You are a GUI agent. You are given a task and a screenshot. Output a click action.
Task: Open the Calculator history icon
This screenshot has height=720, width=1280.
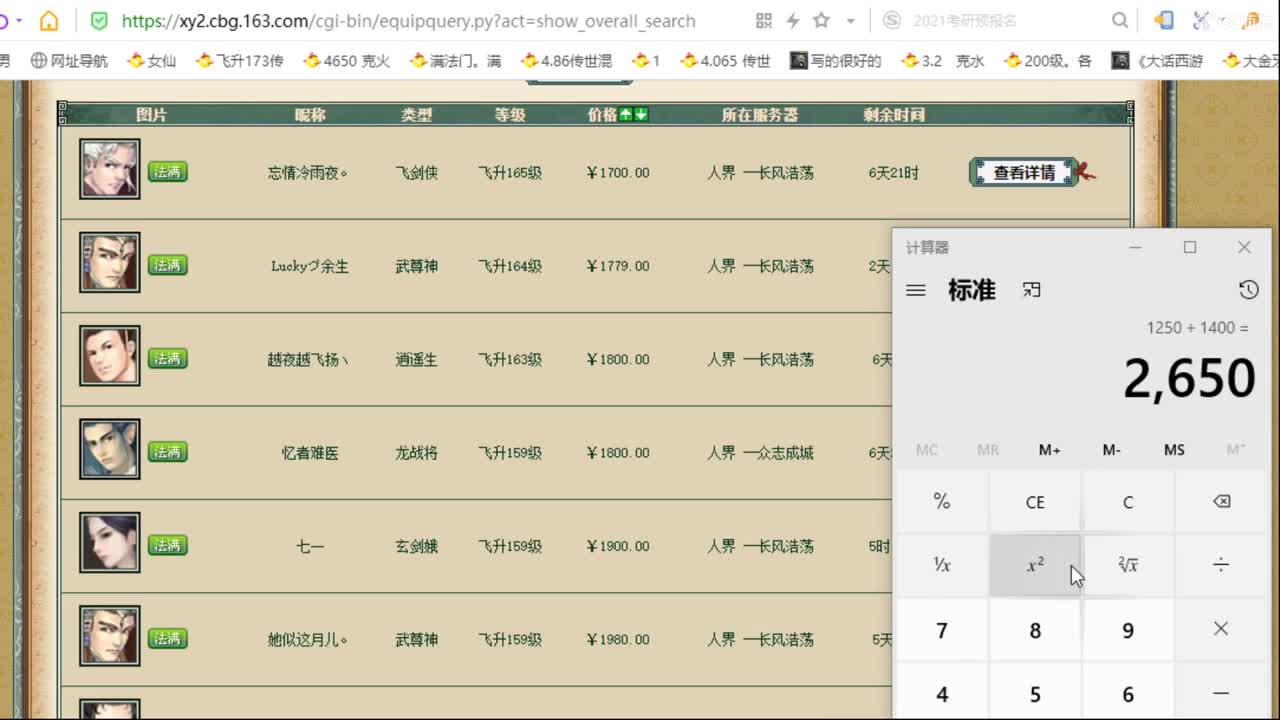[1248, 290]
